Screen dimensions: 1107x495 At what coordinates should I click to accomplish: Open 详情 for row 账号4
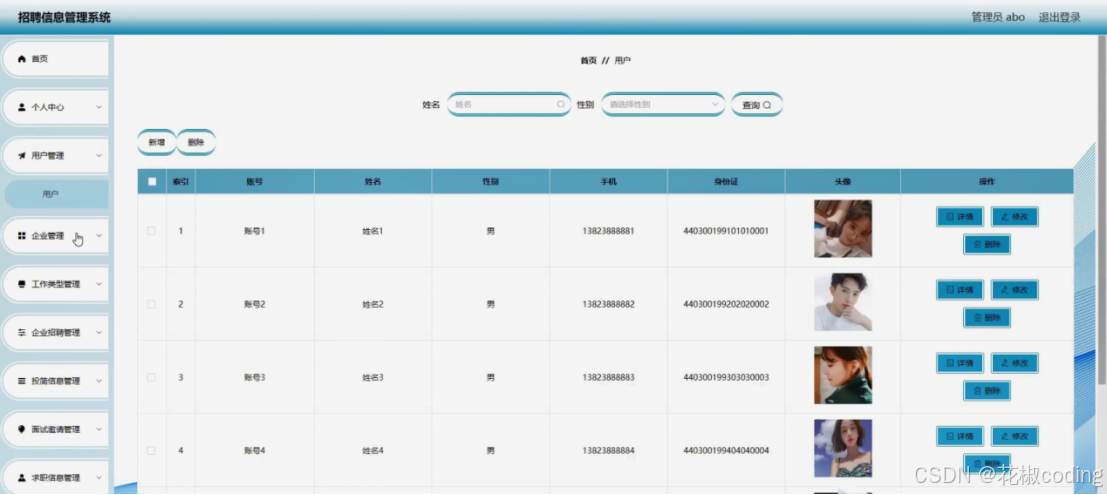(x=960, y=436)
